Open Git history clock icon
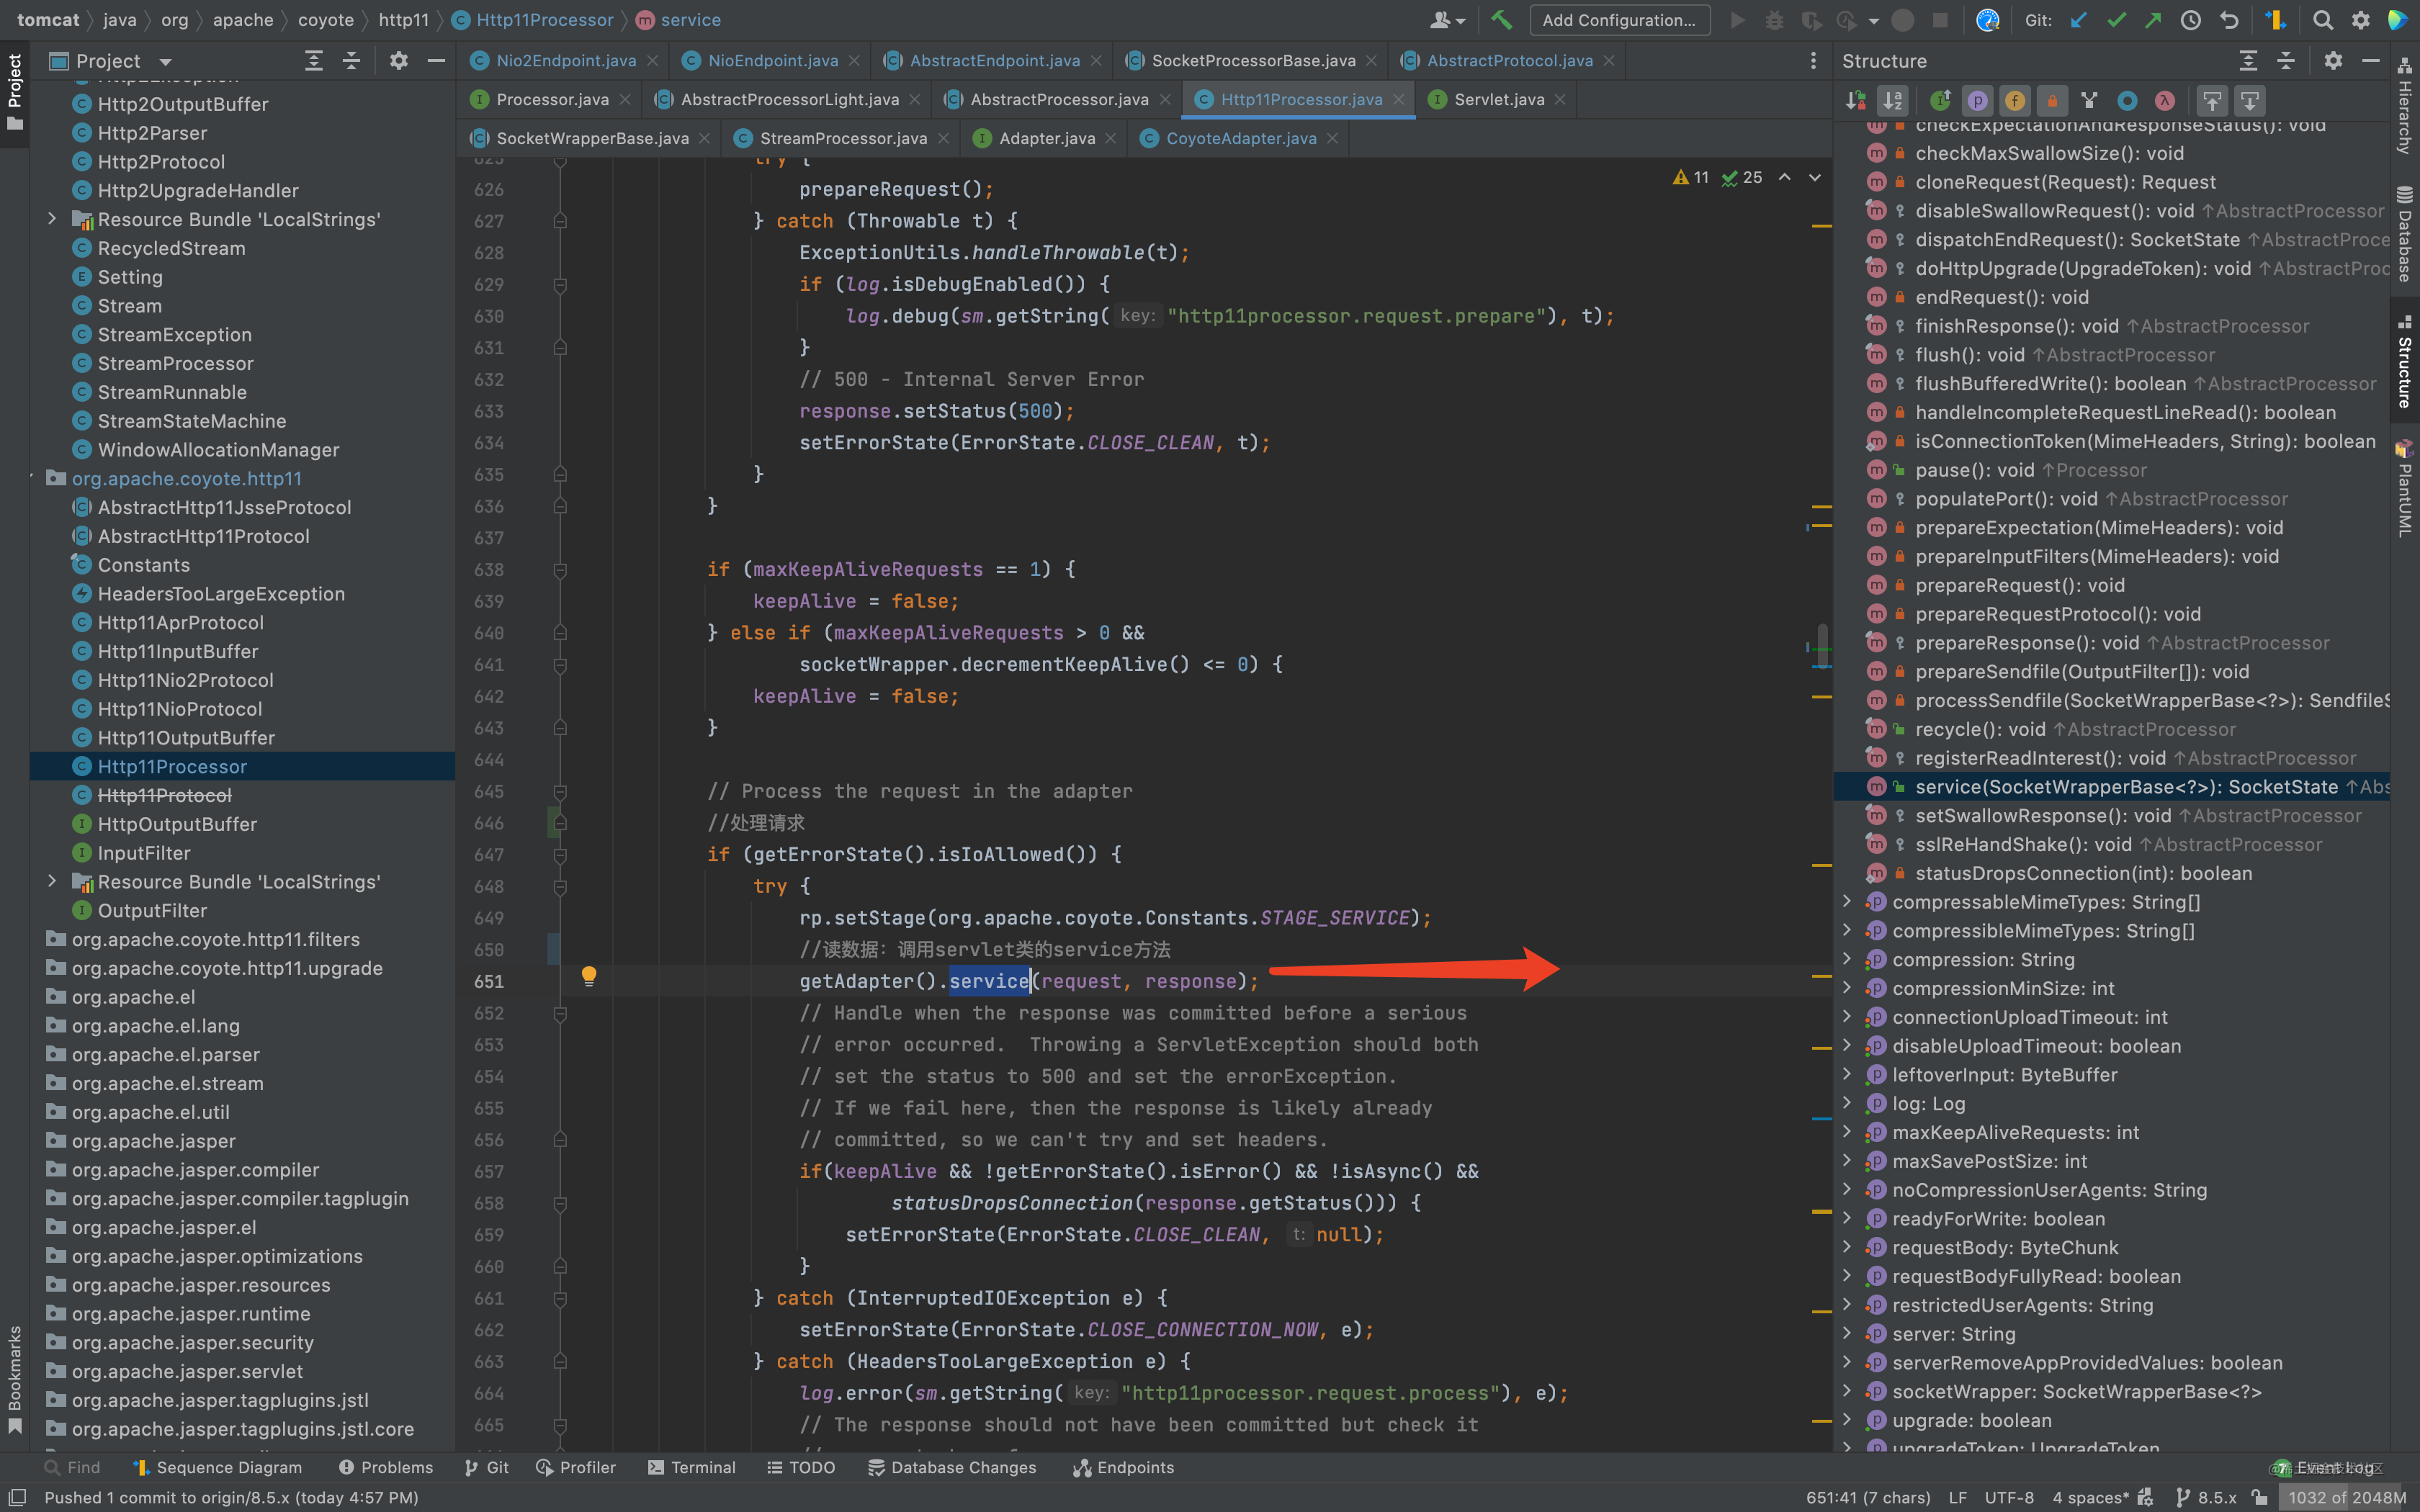The image size is (2420, 1512). coord(2190,20)
